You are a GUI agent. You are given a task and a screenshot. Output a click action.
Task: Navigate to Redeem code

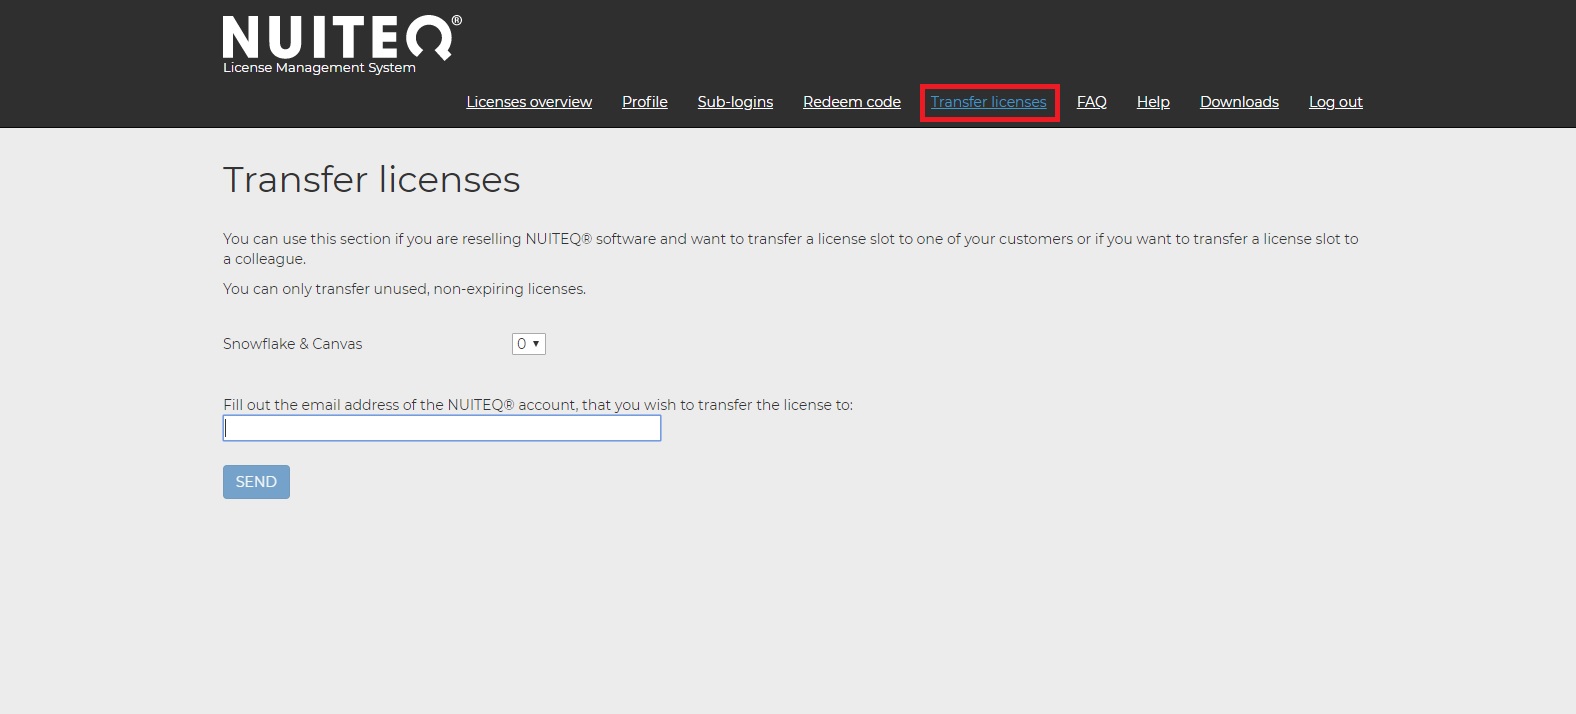852,102
